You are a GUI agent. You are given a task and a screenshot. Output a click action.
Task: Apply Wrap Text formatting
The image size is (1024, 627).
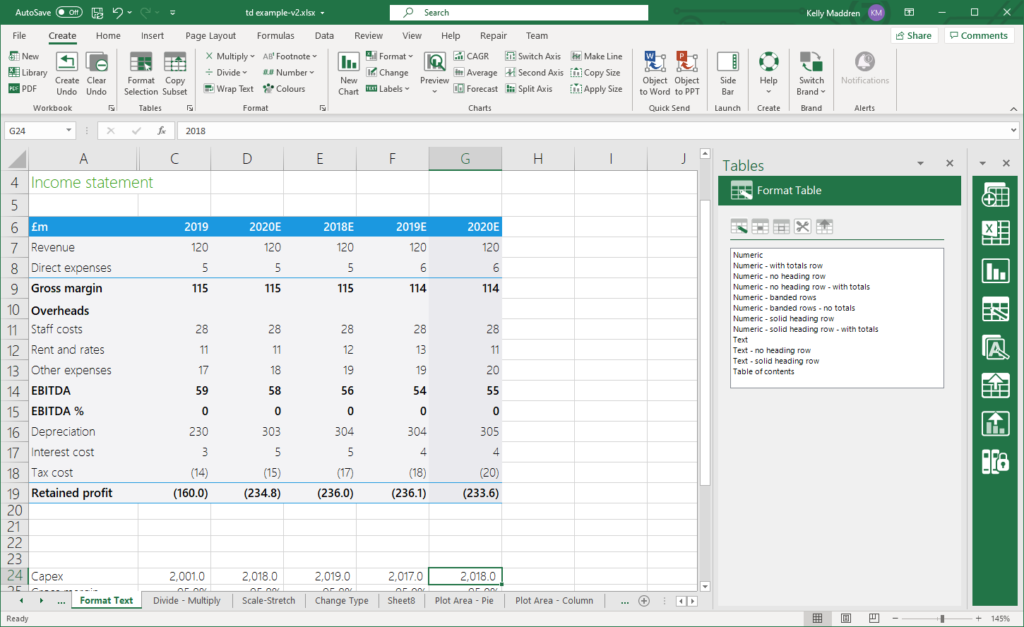point(229,88)
